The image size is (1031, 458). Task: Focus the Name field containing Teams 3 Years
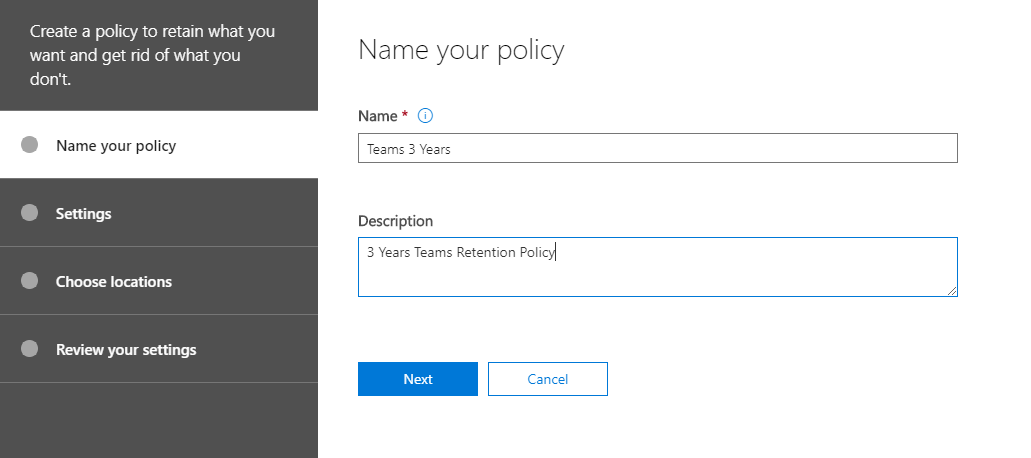tap(658, 149)
